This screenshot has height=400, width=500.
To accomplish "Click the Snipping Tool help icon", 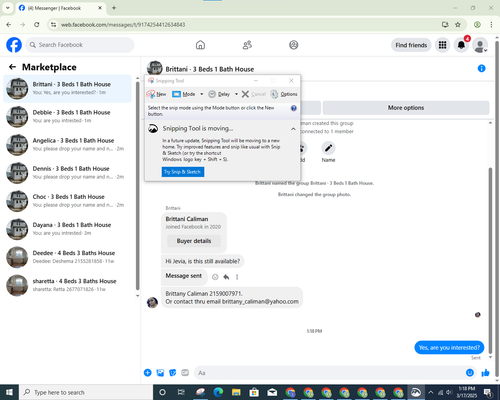I will [x=294, y=108].
